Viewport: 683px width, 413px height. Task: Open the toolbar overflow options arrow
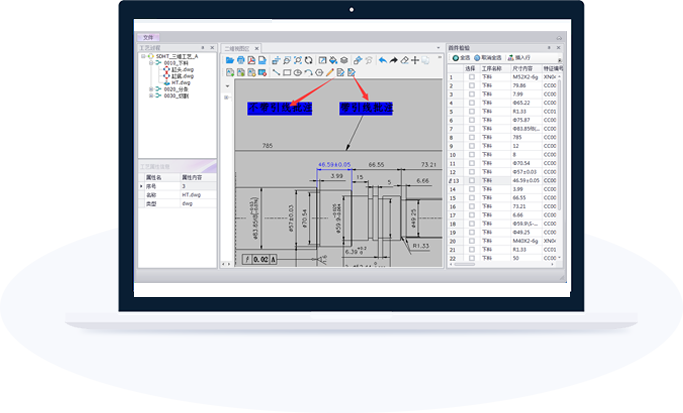coord(440,57)
